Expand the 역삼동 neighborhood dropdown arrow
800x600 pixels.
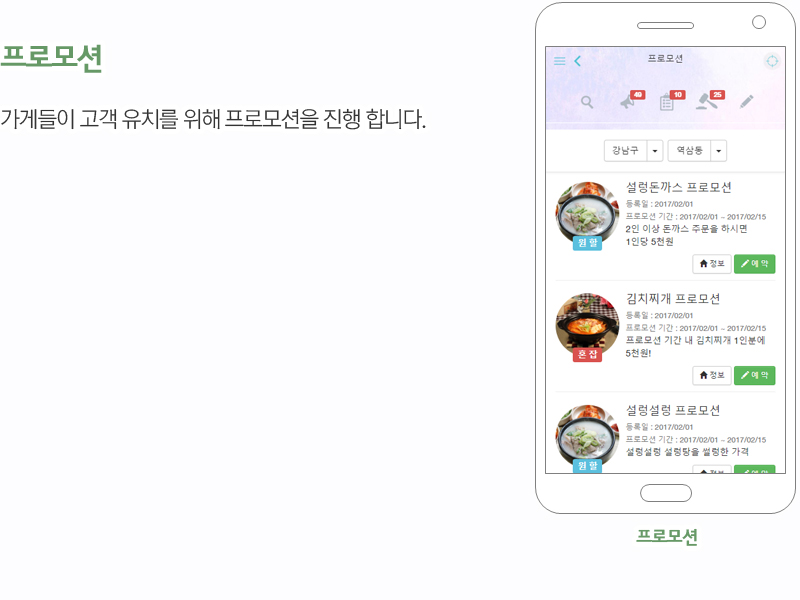719,151
